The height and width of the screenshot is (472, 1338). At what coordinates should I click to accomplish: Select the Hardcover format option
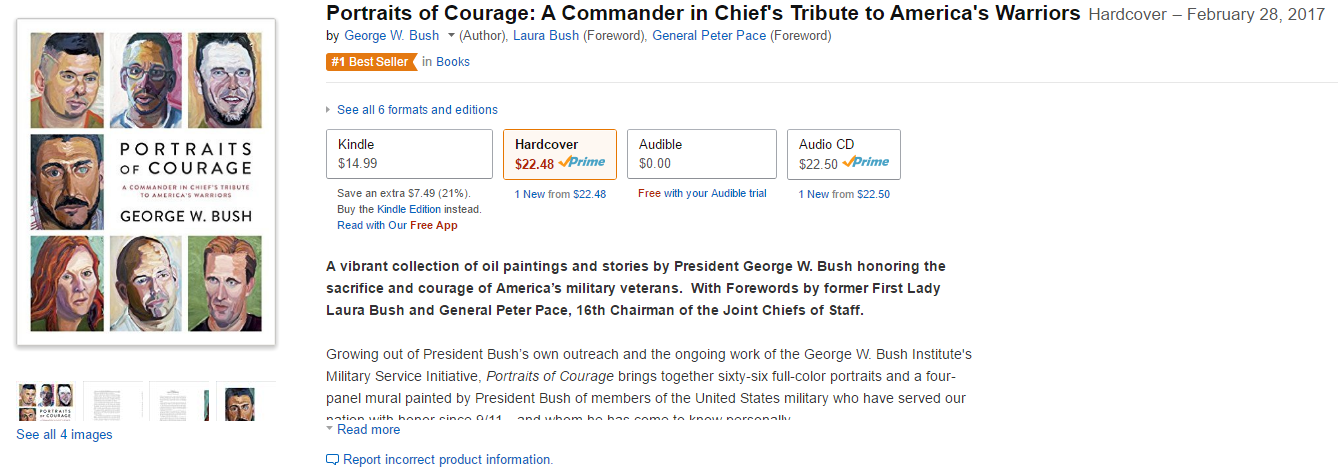pyautogui.click(x=560, y=154)
